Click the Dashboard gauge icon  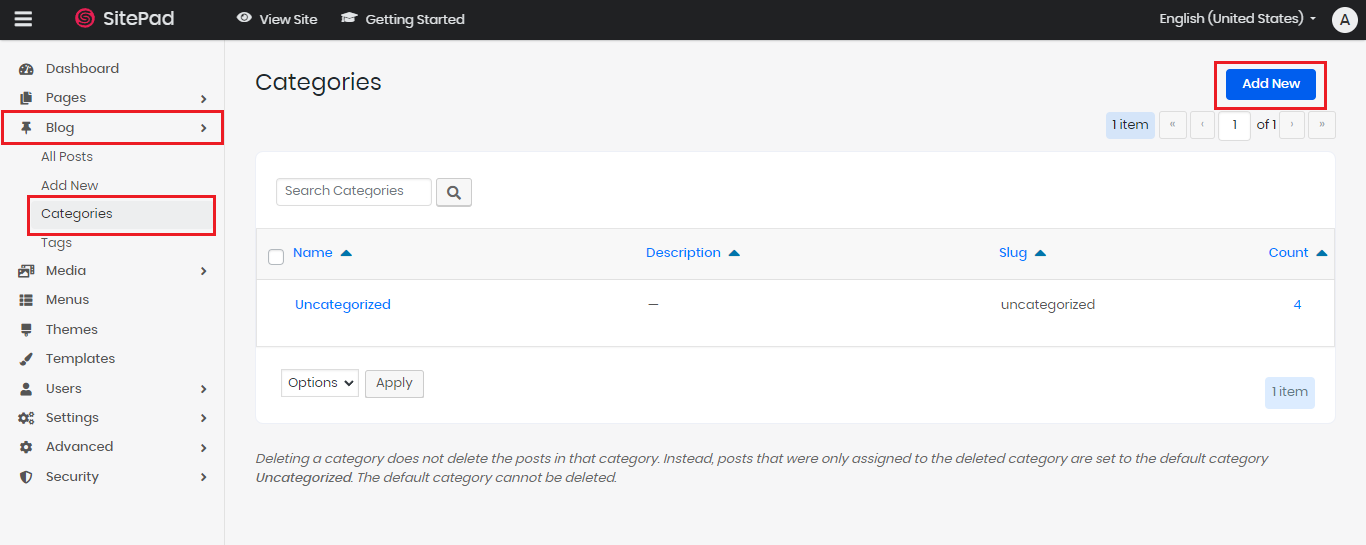[27, 69]
